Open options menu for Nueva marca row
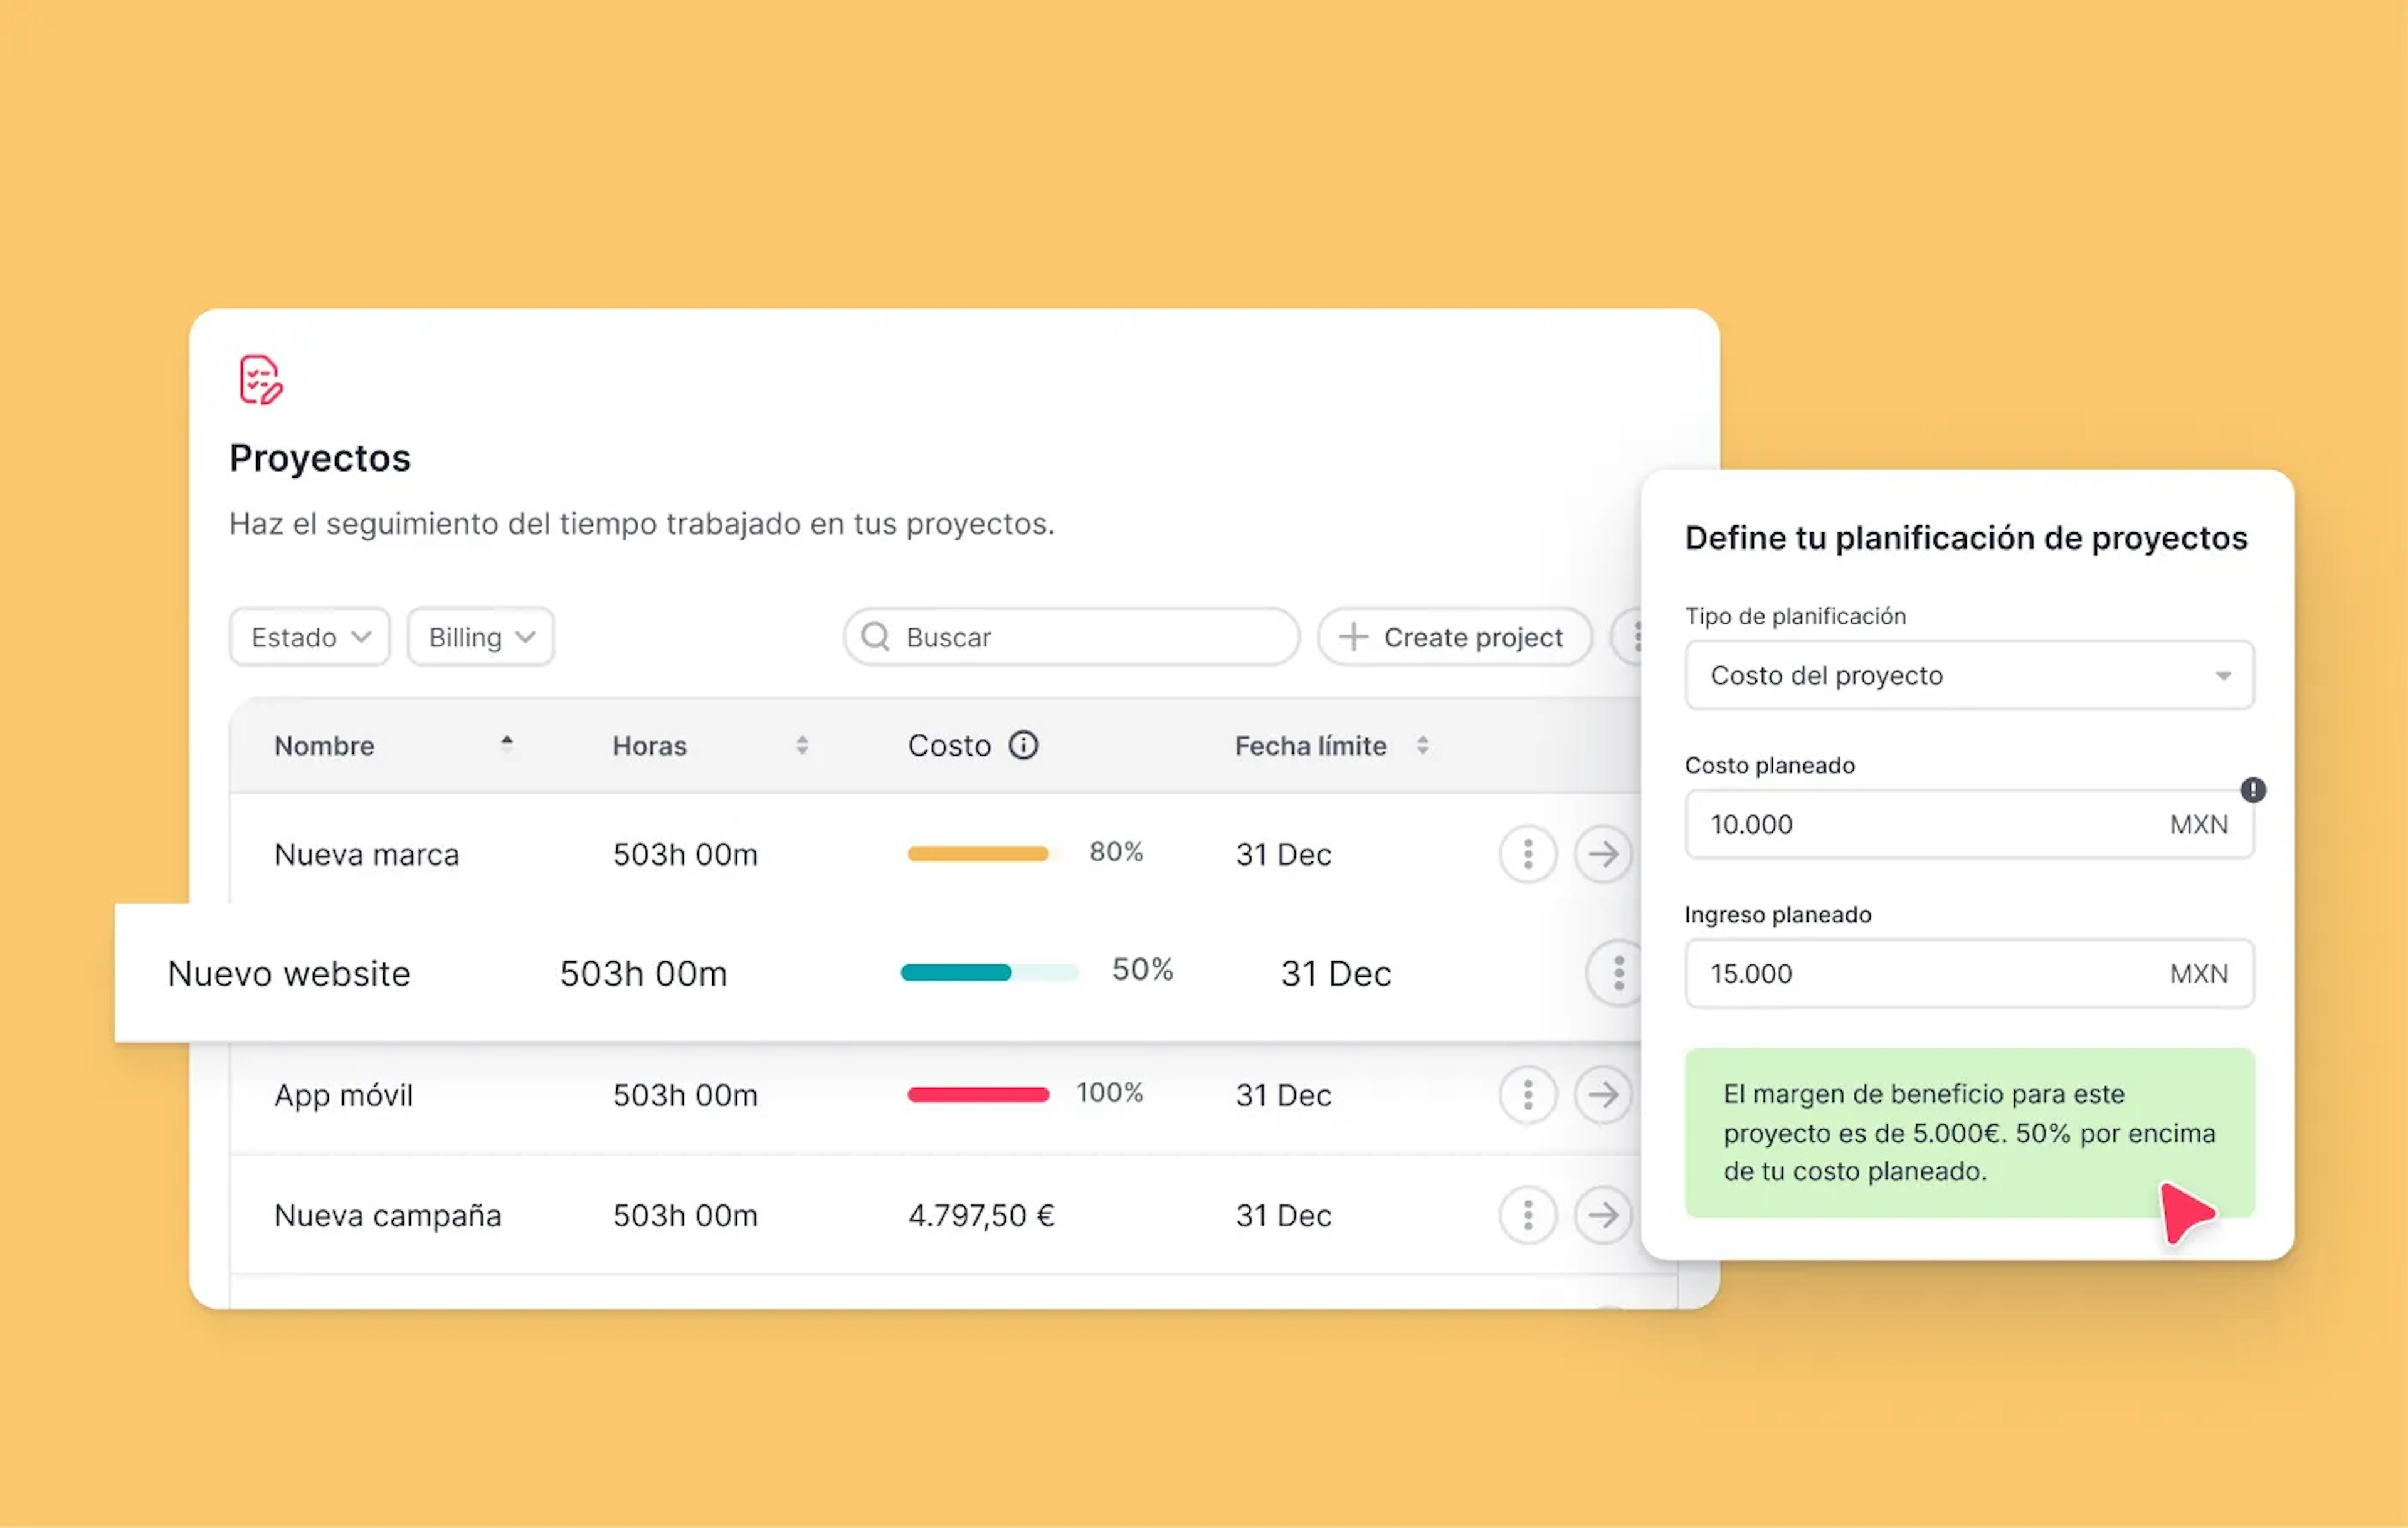 [x=1528, y=854]
